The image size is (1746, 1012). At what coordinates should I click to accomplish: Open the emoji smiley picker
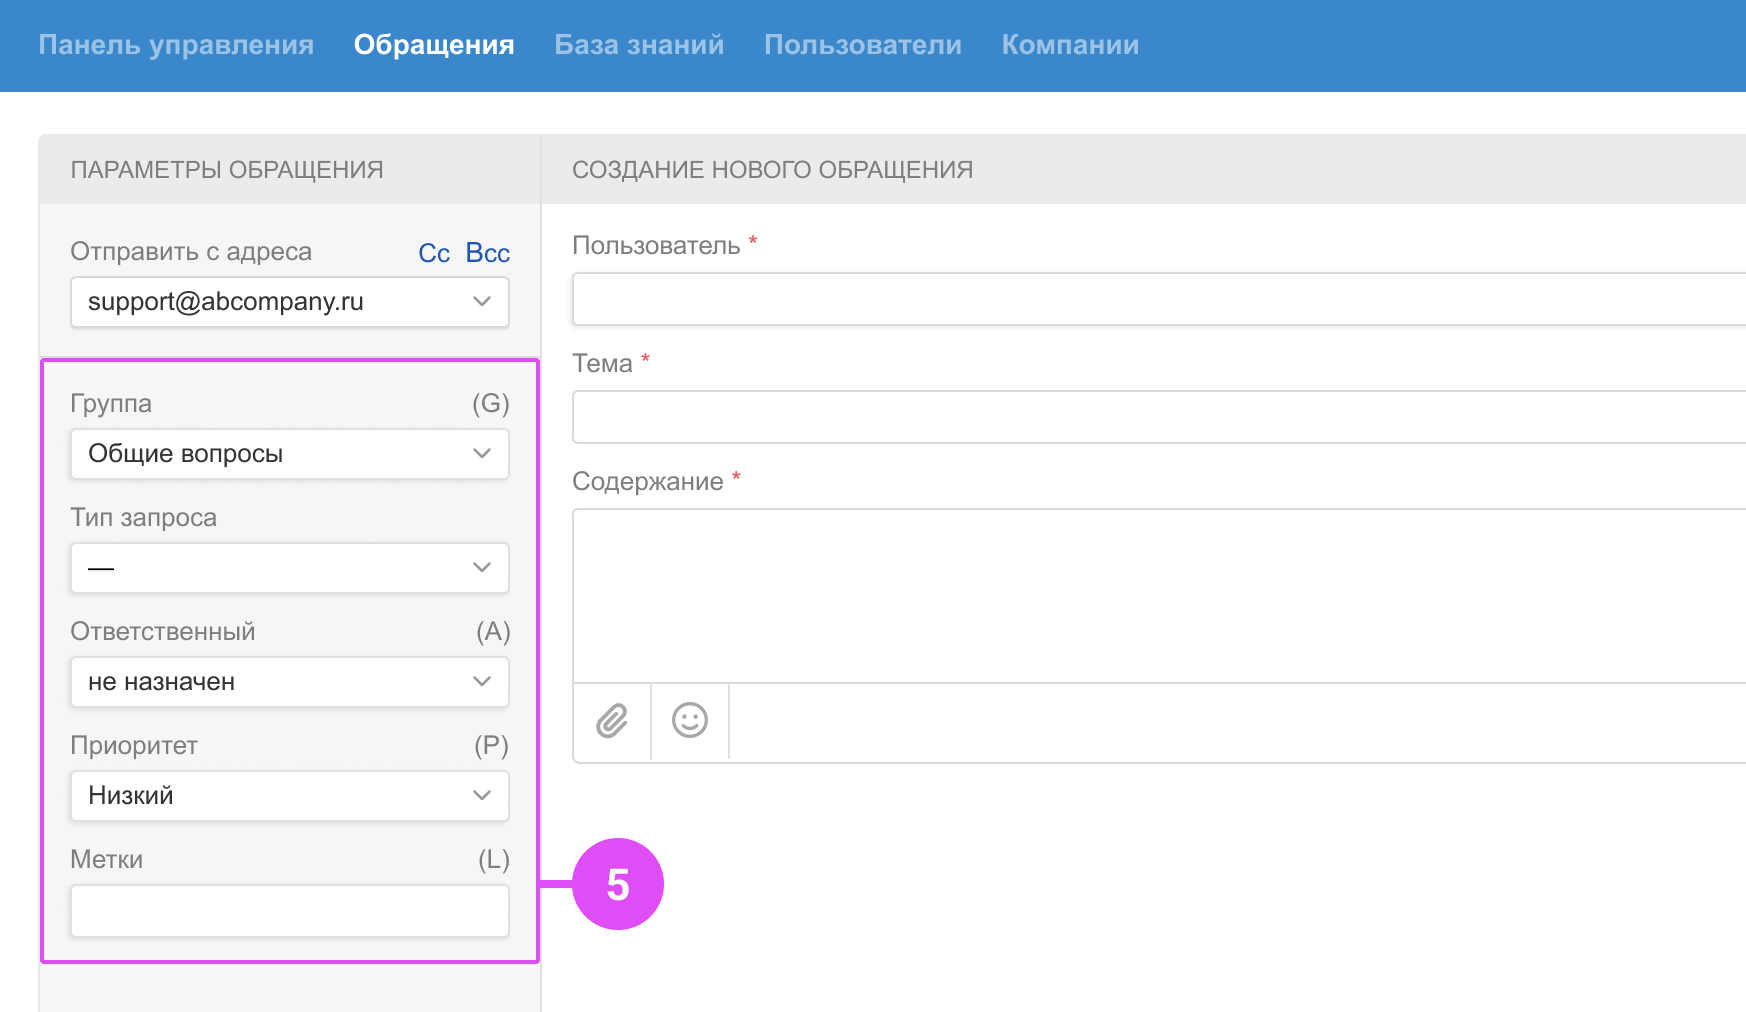[x=690, y=721]
